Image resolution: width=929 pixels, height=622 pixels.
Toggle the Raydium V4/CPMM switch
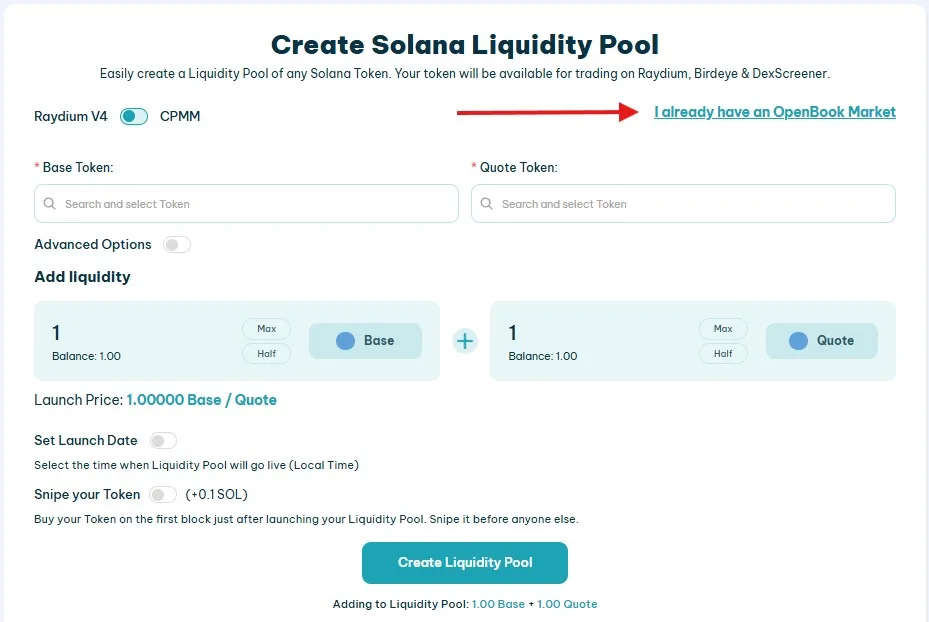pyautogui.click(x=134, y=116)
